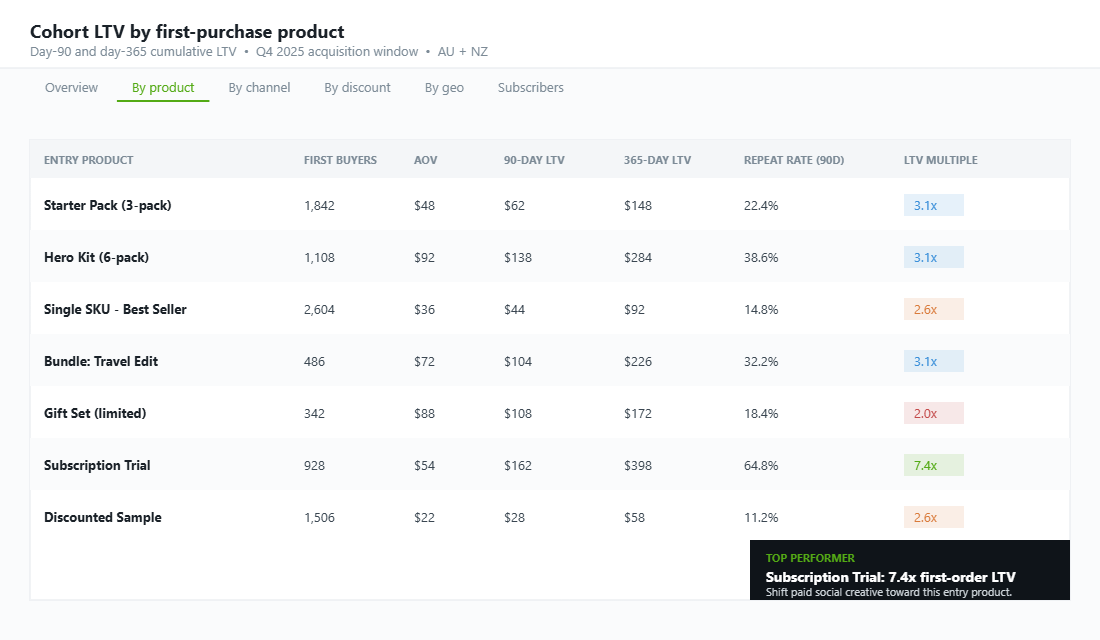This screenshot has width=1100, height=640.
Task: Click the $58 365-day LTV value
Action: (634, 517)
